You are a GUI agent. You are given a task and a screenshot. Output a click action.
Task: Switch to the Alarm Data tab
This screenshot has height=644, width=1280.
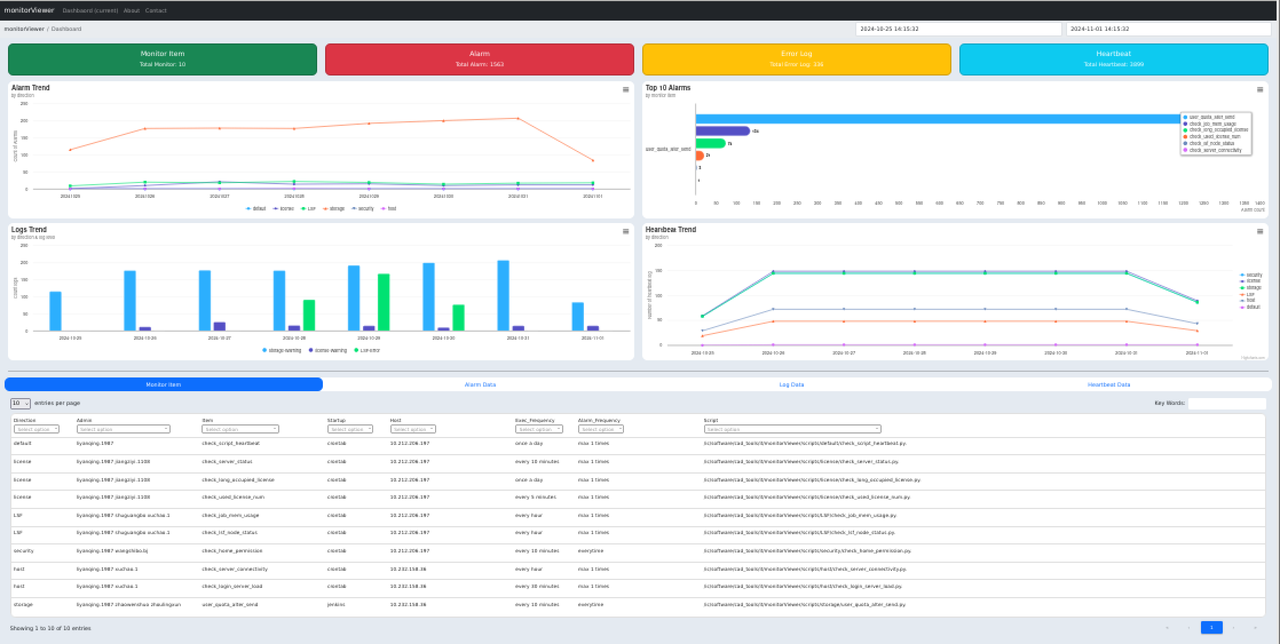pos(480,384)
